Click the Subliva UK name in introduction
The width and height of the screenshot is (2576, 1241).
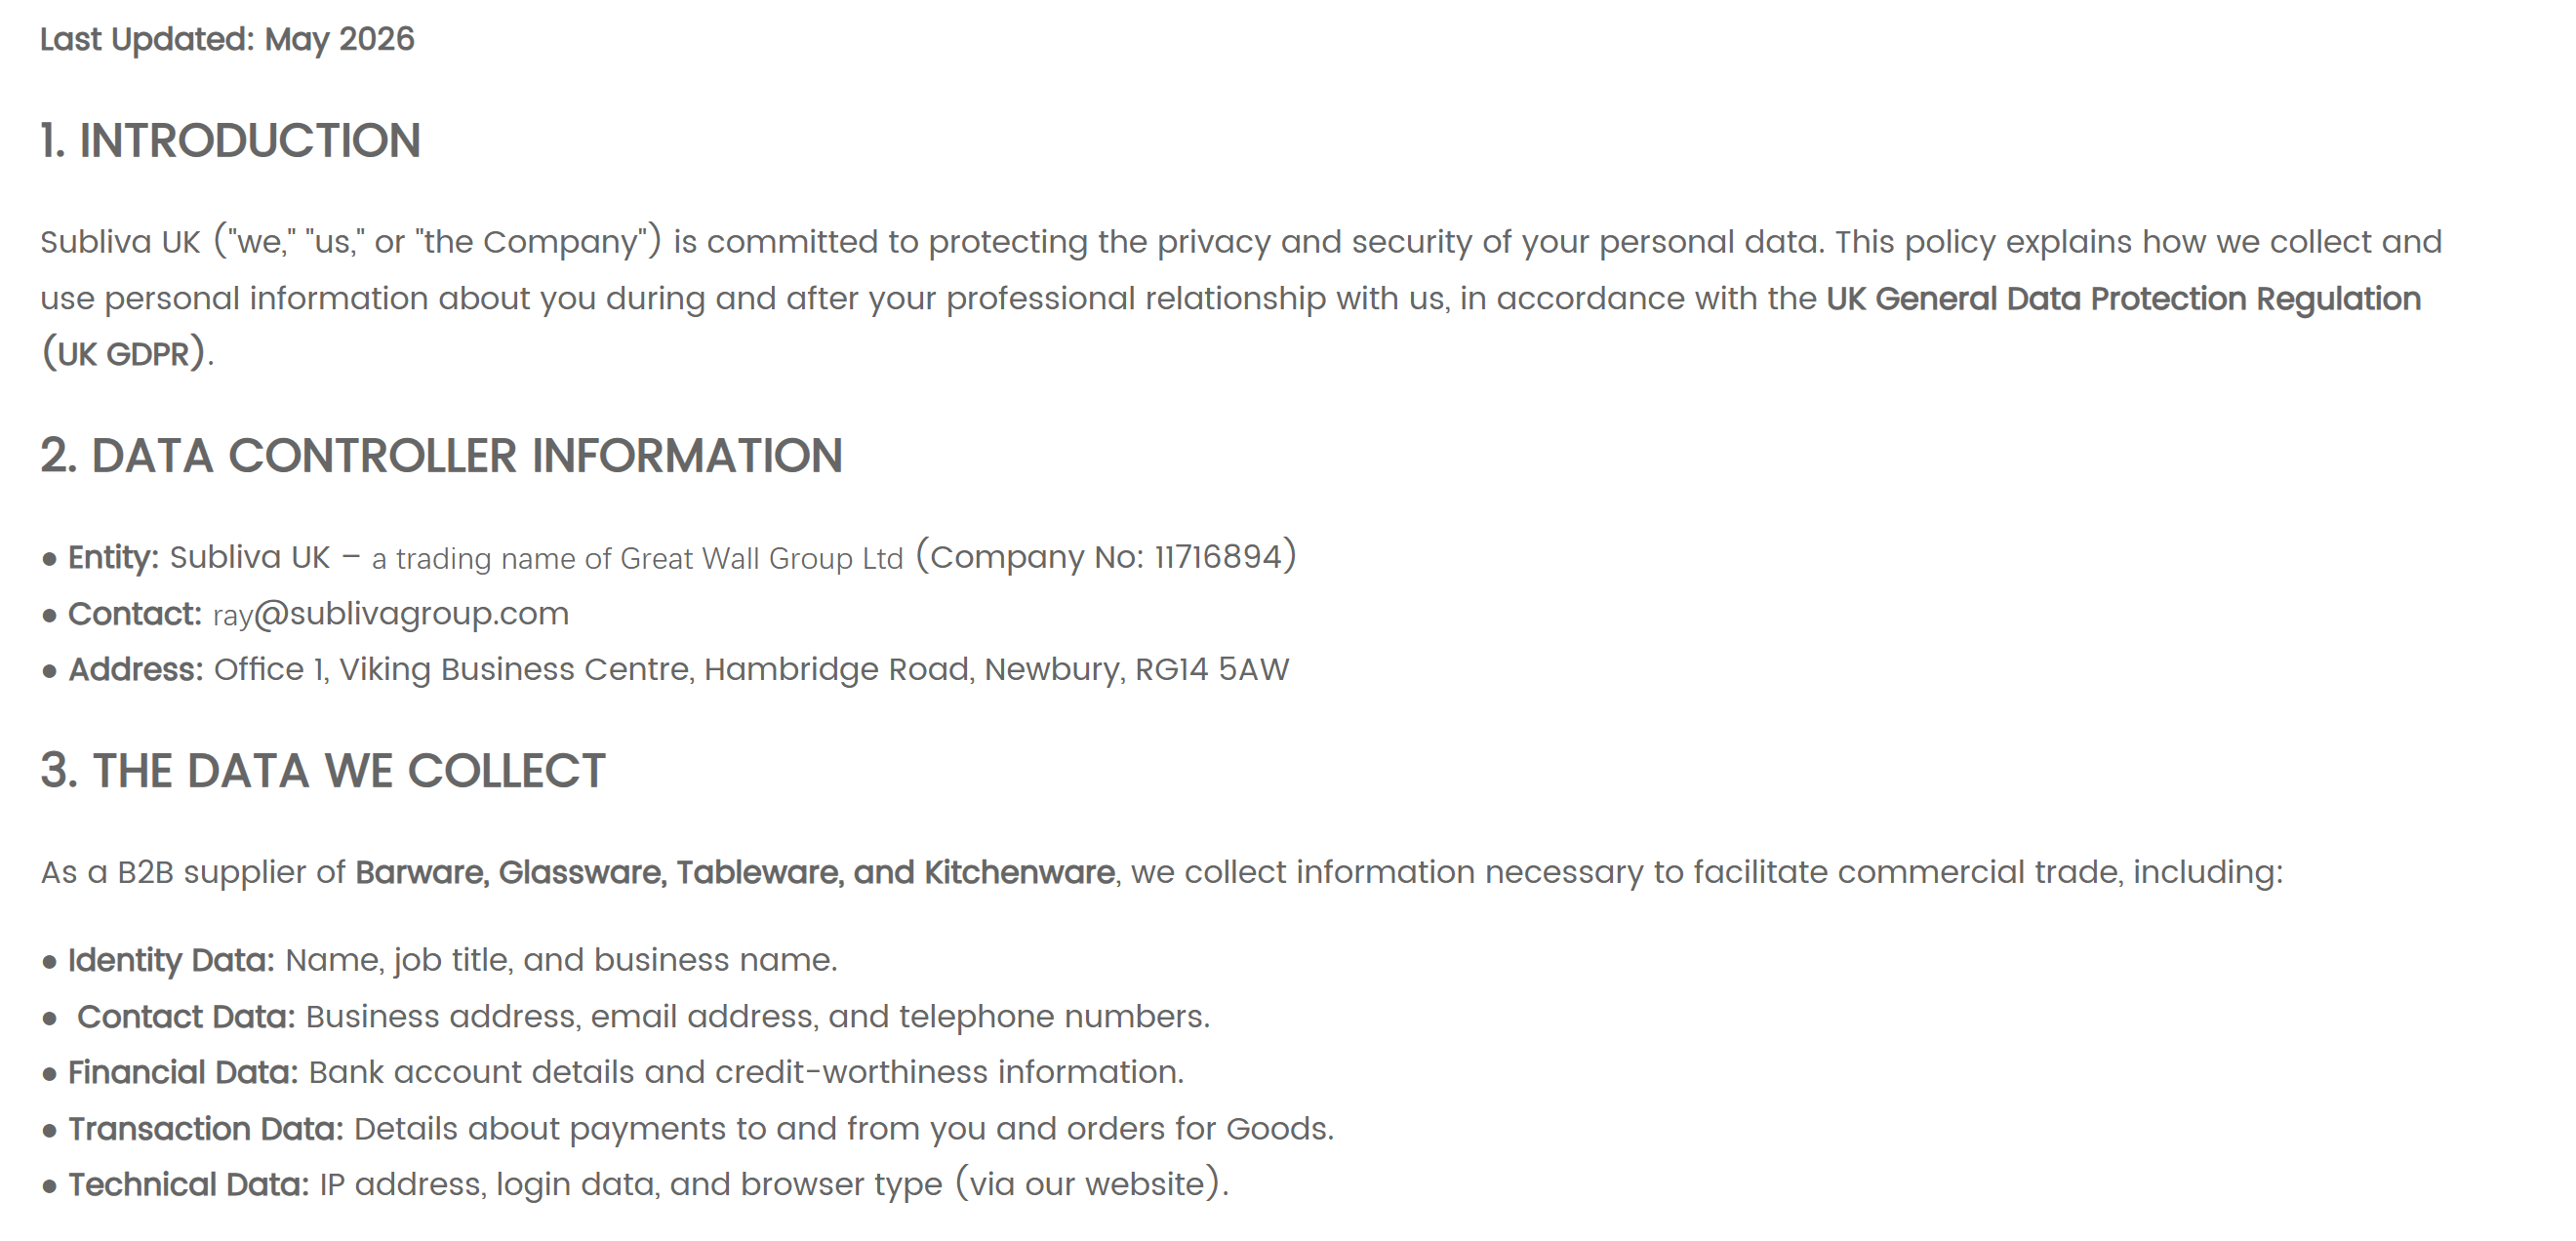point(120,243)
